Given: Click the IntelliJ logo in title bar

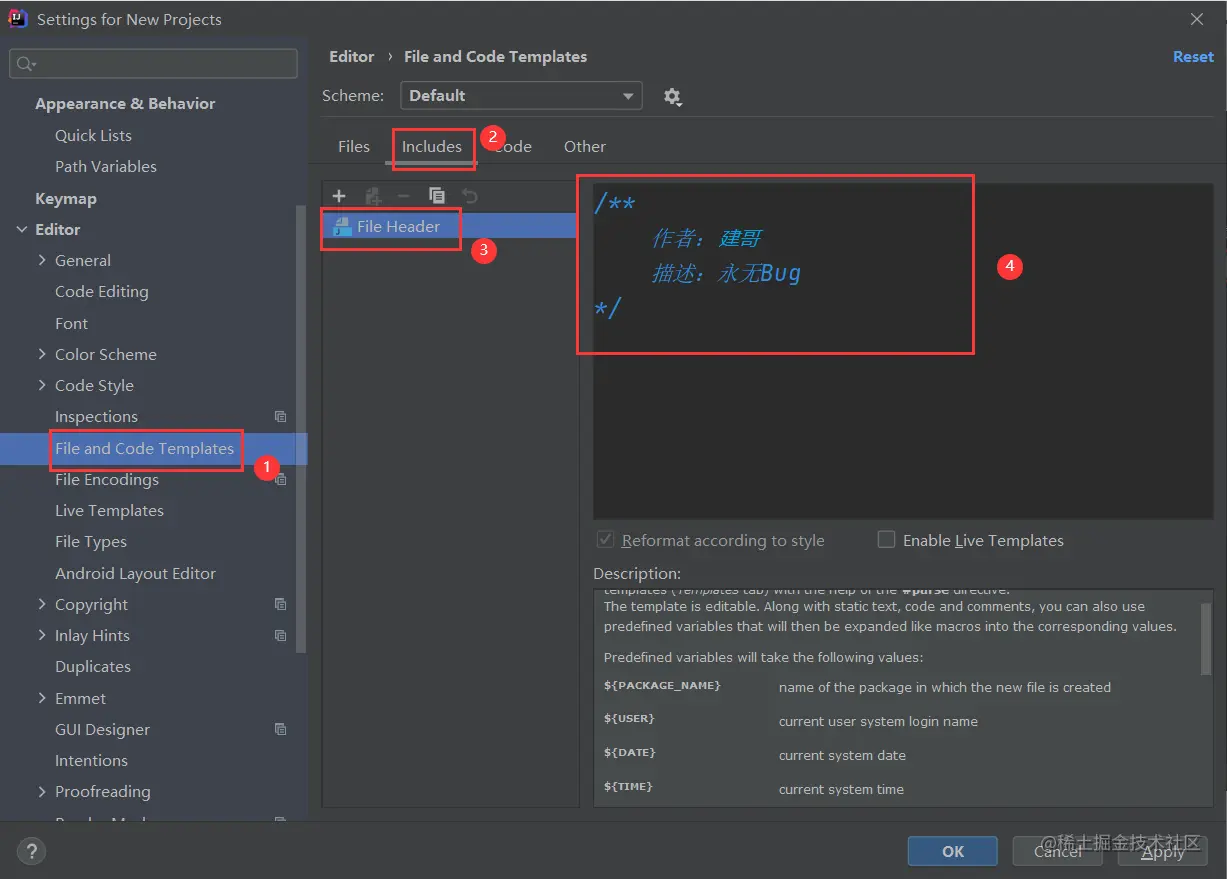Looking at the screenshot, I should [x=18, y=19].
